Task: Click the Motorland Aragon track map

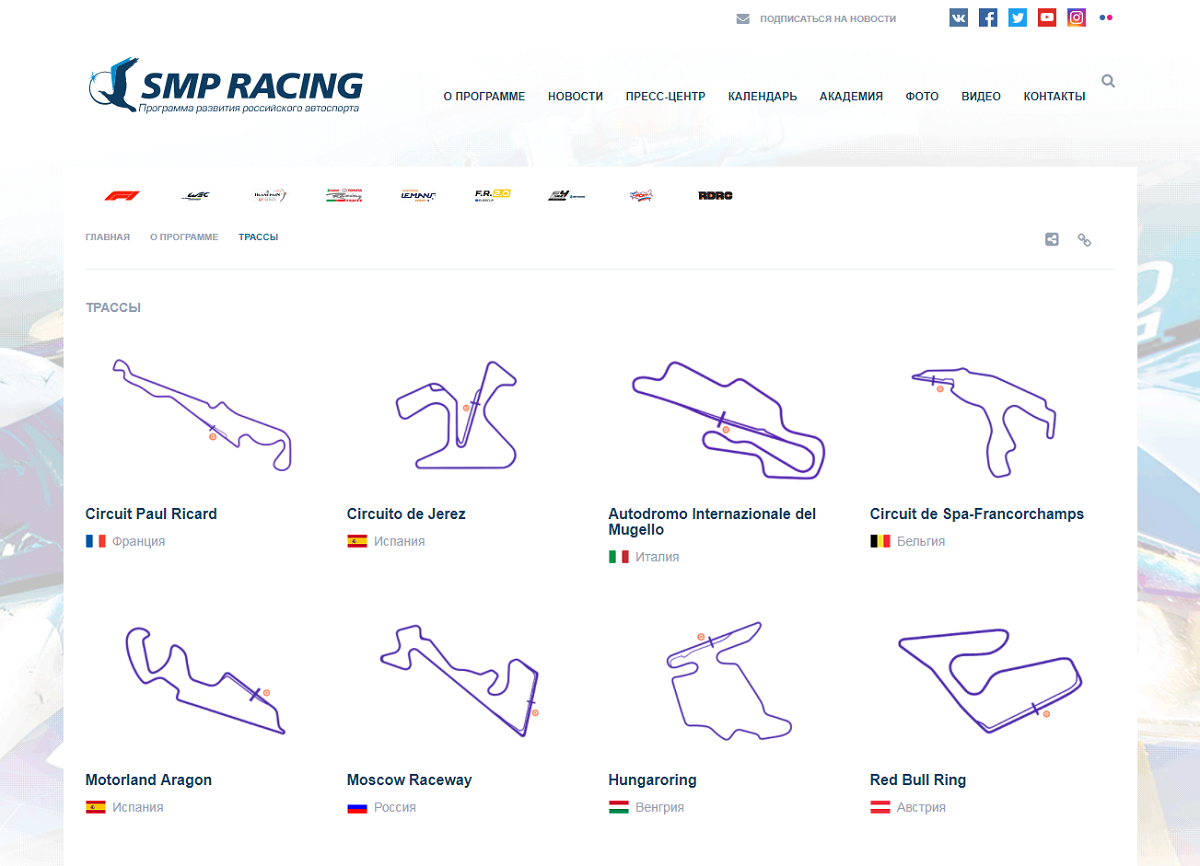Action: [206, 680]
